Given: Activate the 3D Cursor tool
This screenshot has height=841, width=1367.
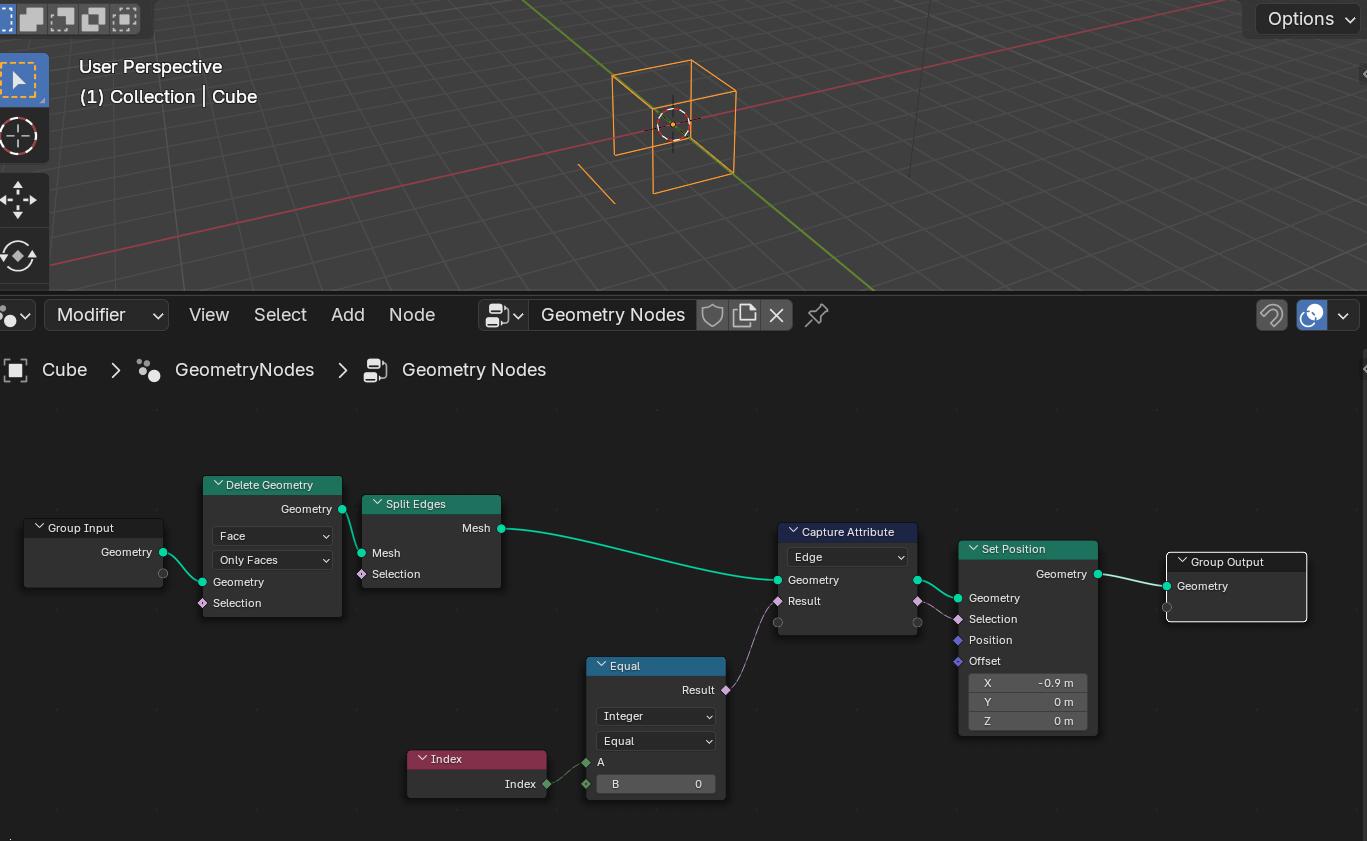Looking at the screenshot, I should click(18, 136).
